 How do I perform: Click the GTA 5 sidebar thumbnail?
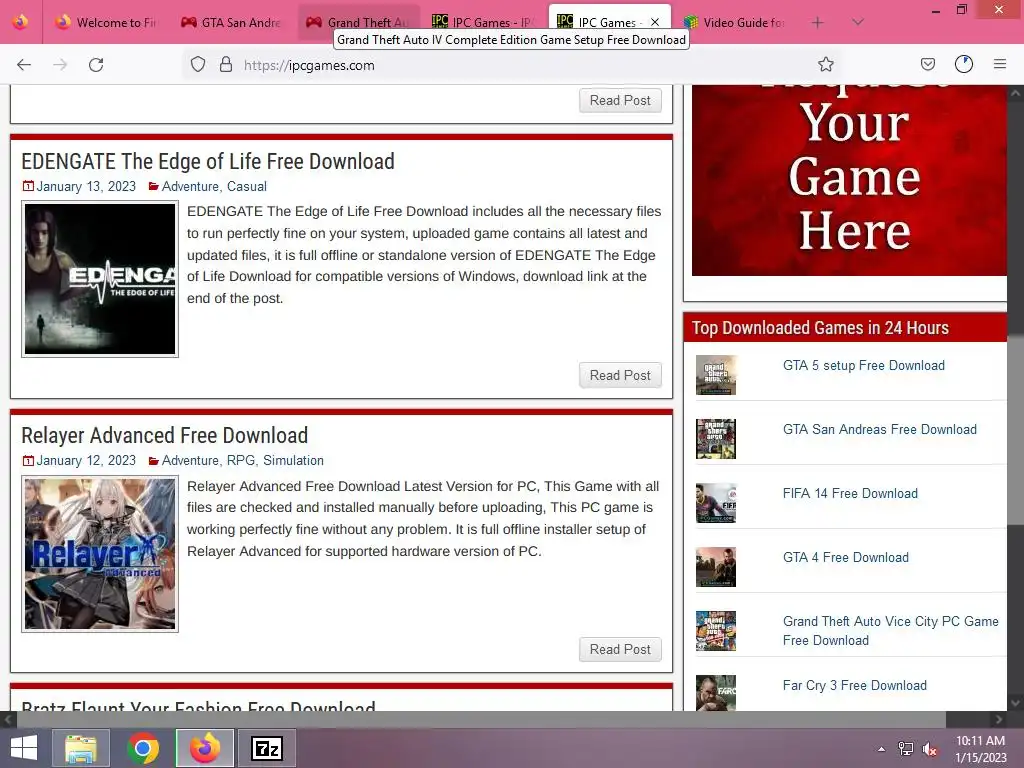716,375
